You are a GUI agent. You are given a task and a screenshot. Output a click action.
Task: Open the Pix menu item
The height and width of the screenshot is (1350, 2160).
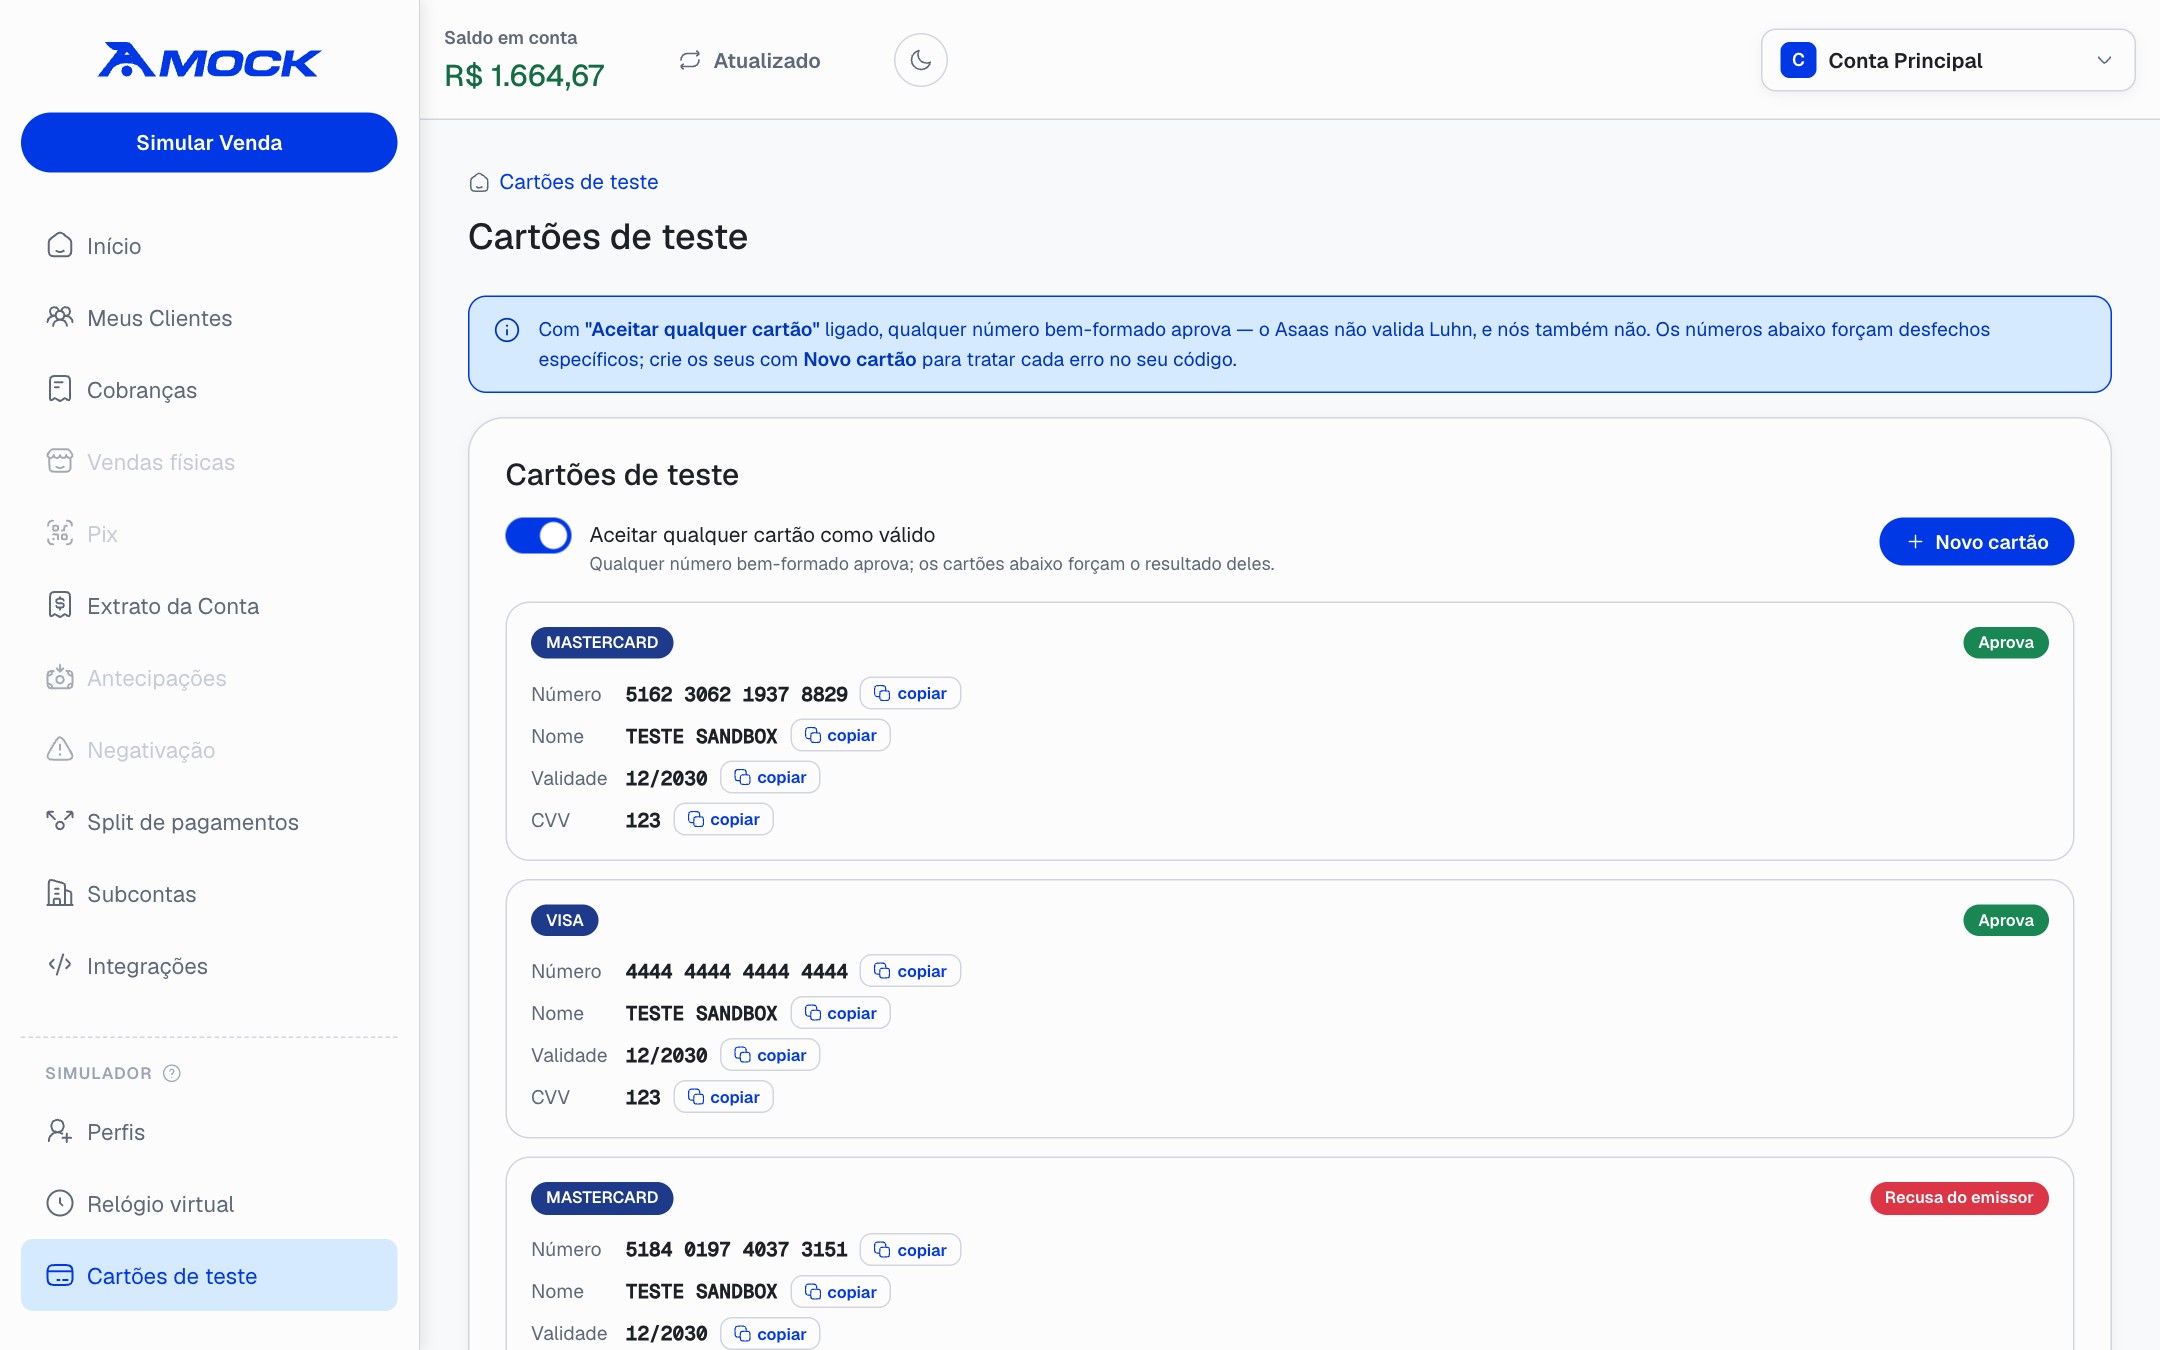click(209, 534)
